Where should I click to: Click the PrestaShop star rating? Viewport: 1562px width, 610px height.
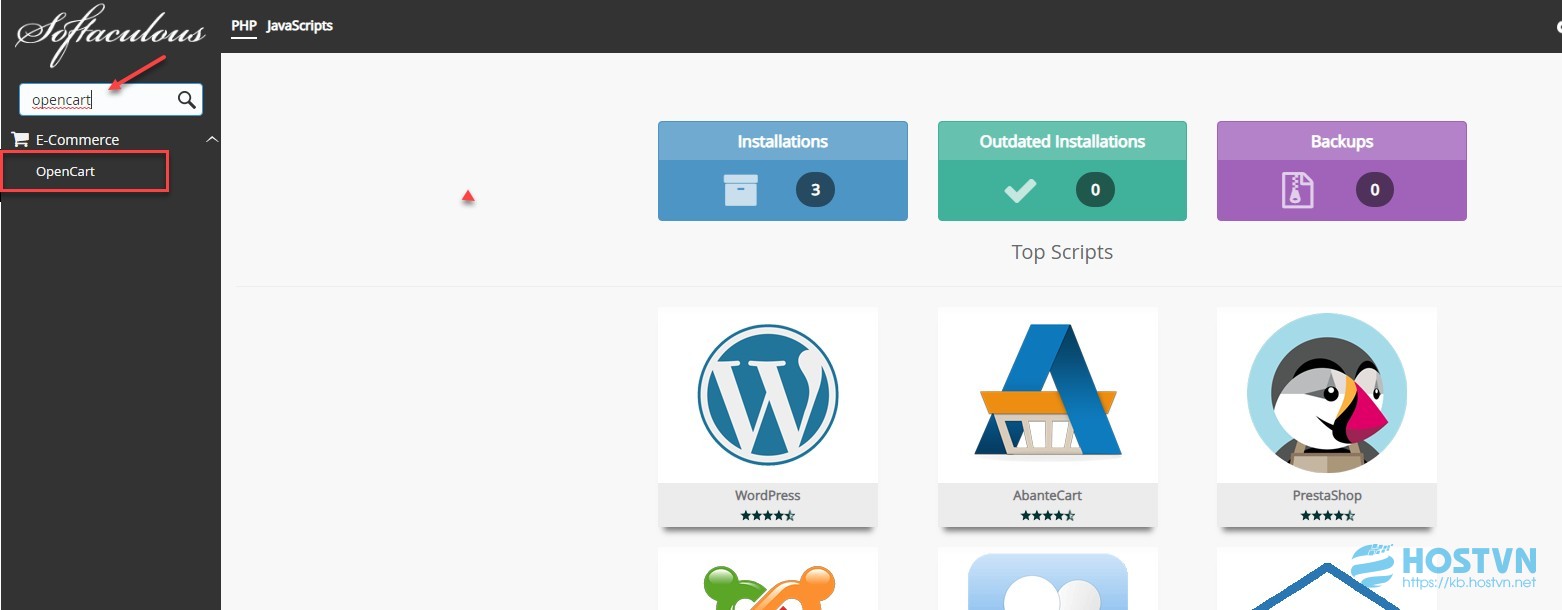tap(1327, 516)
